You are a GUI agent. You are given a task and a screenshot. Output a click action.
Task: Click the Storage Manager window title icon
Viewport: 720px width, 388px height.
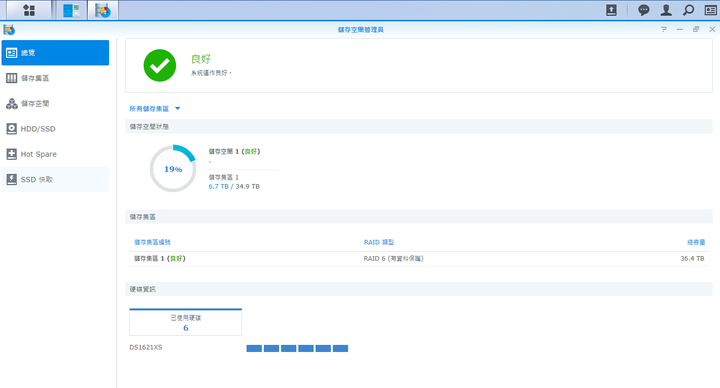(x=9, y=30)
